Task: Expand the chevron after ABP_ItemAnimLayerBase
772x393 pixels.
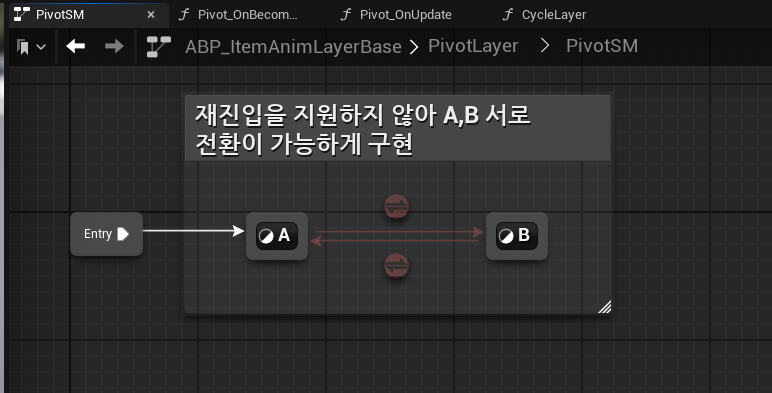Action: pyautogui.click(x=414, y=47)
